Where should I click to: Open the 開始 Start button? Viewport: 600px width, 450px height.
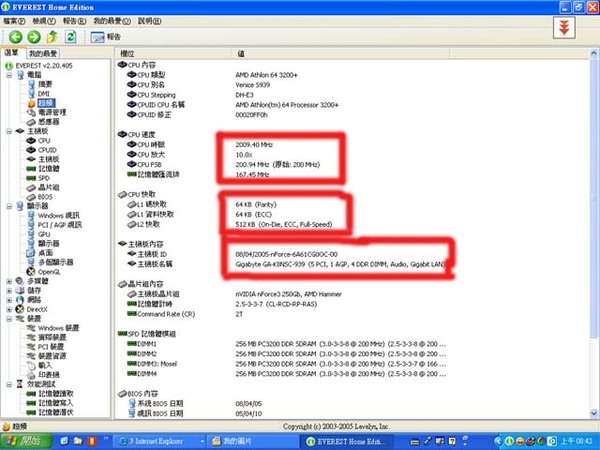[x=26, y=441]
